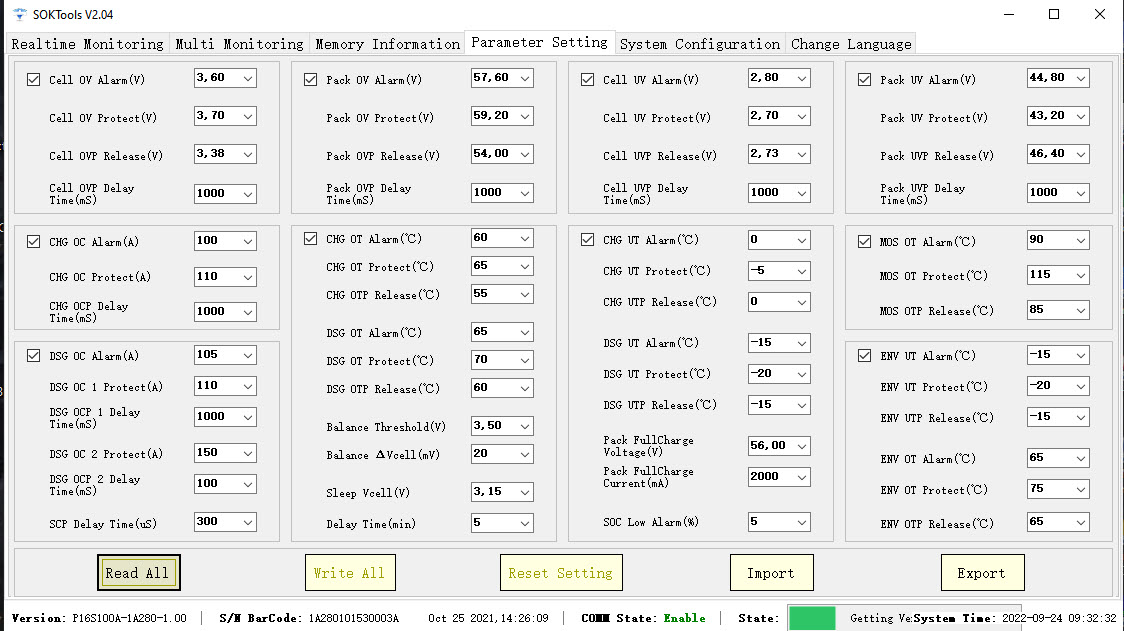Uncheck the Cell OV Alarm checkbox

tap(34, 80)
